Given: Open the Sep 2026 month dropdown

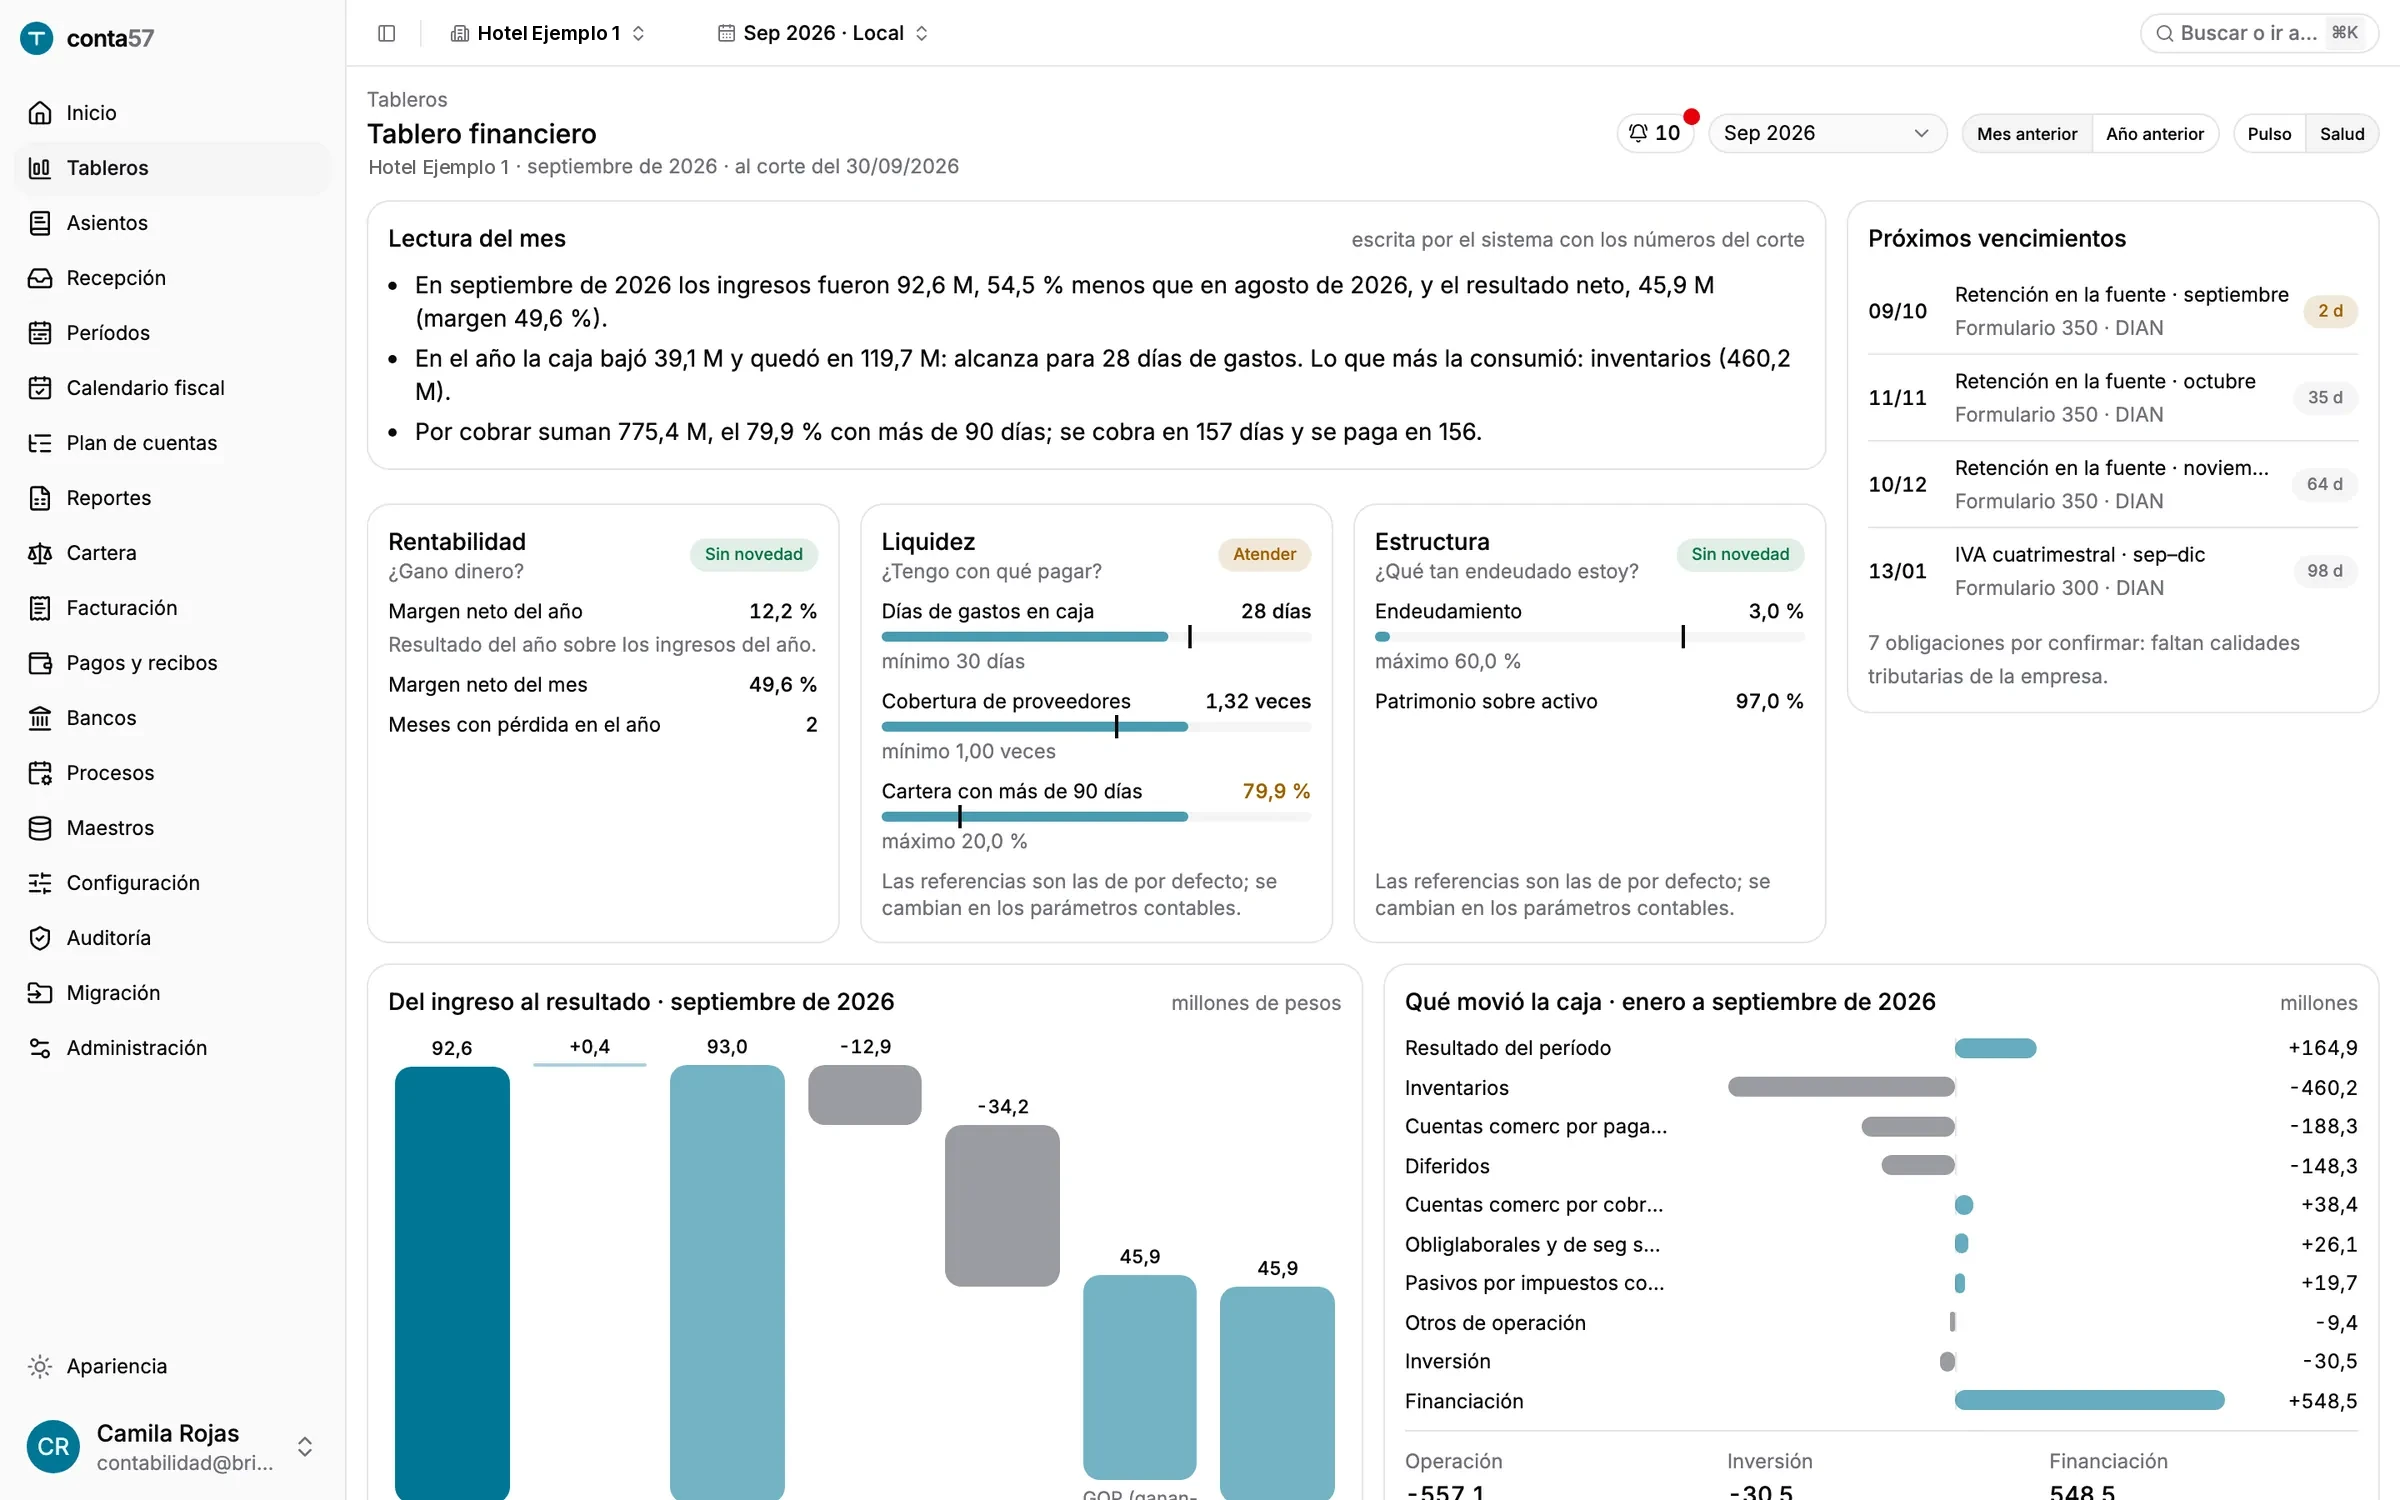Looking at the screenshot, I should pyautogui.click(x=1827, y=133).
